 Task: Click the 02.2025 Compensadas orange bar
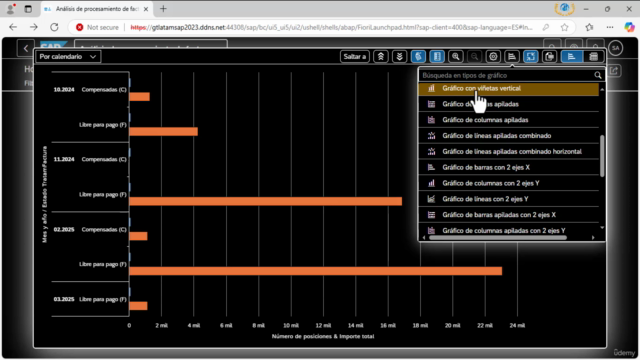pos(138,236)
